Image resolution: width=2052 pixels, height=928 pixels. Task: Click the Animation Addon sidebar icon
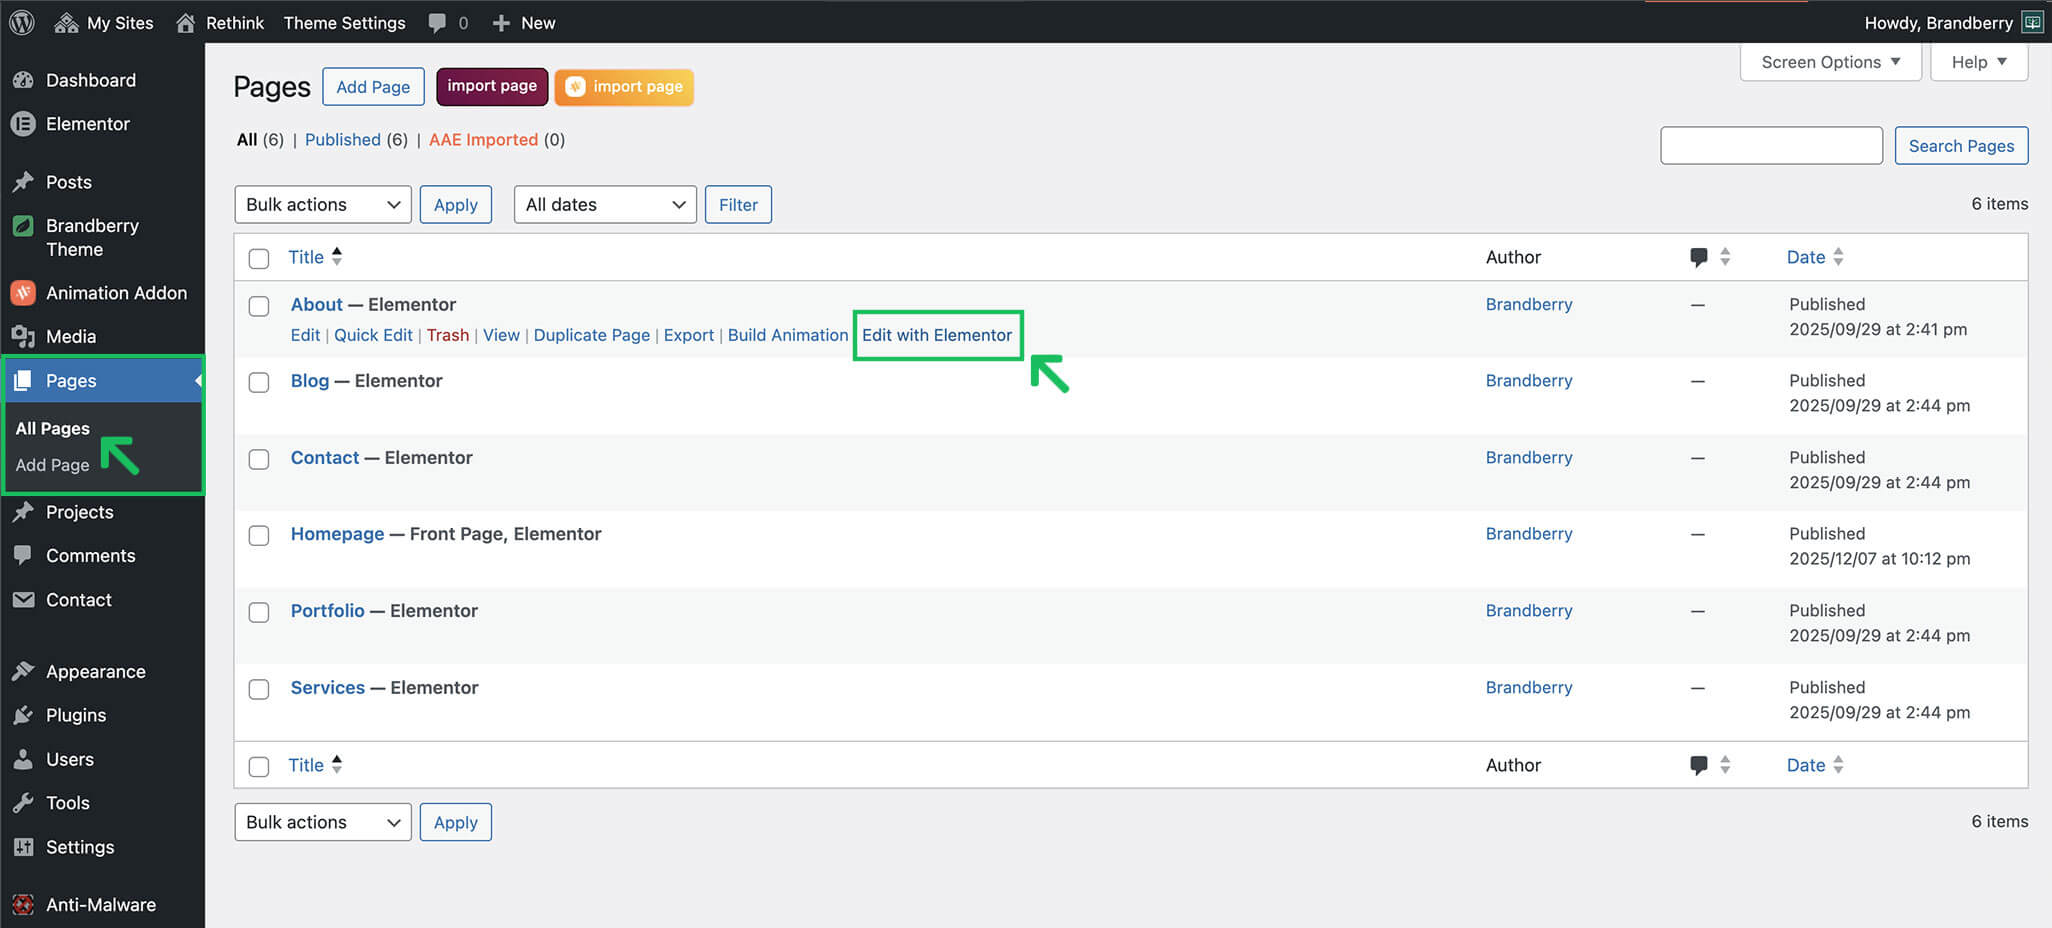pos(23,293)
